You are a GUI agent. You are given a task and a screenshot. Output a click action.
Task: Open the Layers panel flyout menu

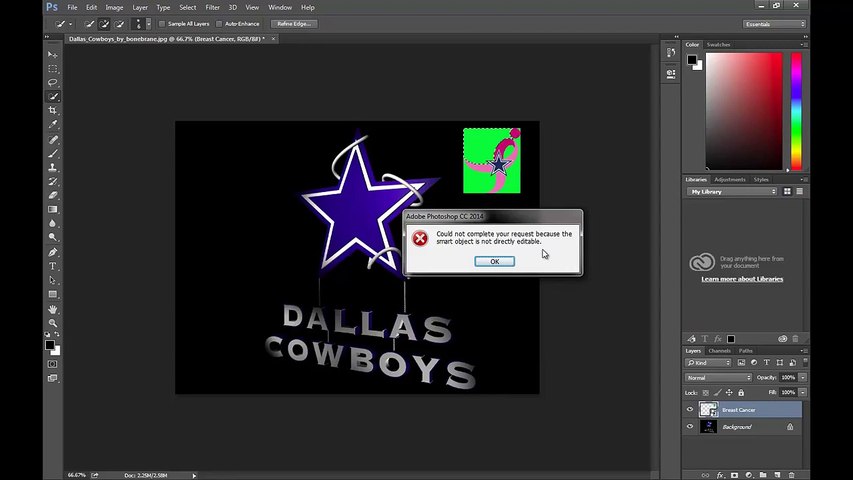[805, 351]
